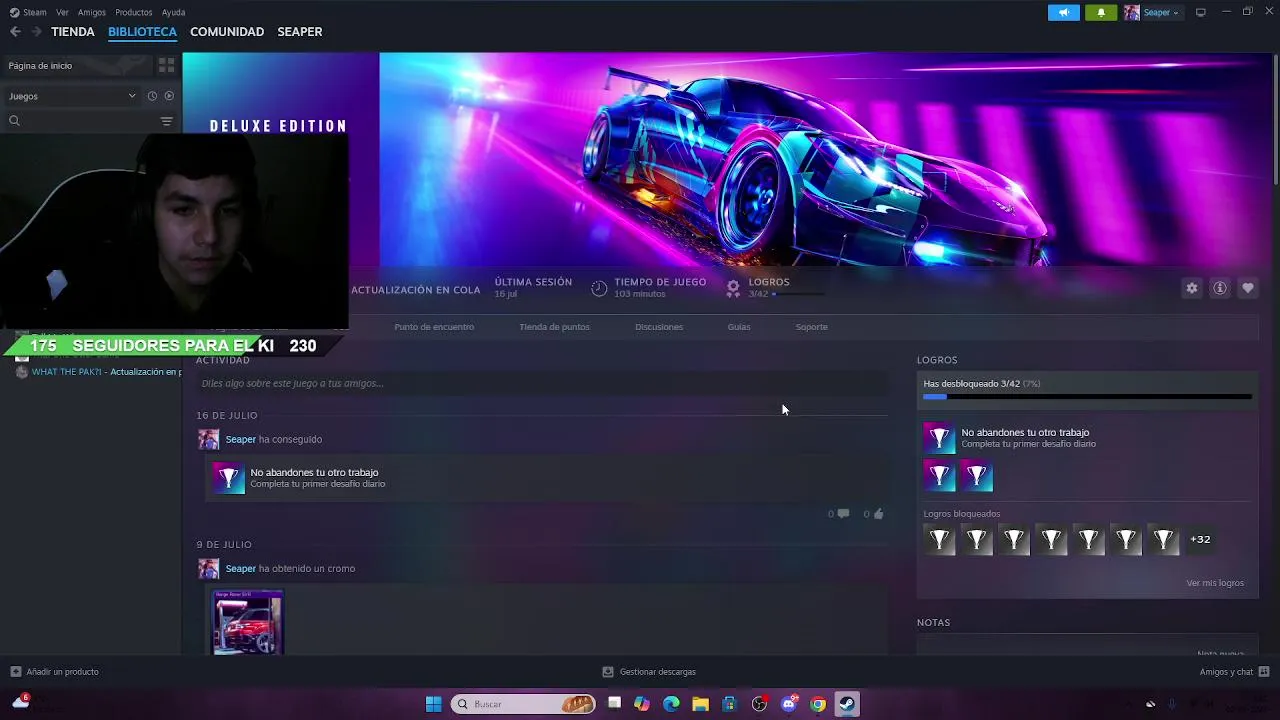The image size is (1280, 720).
Task: Add game to favorites heart icon
Action: (1248, 288)
